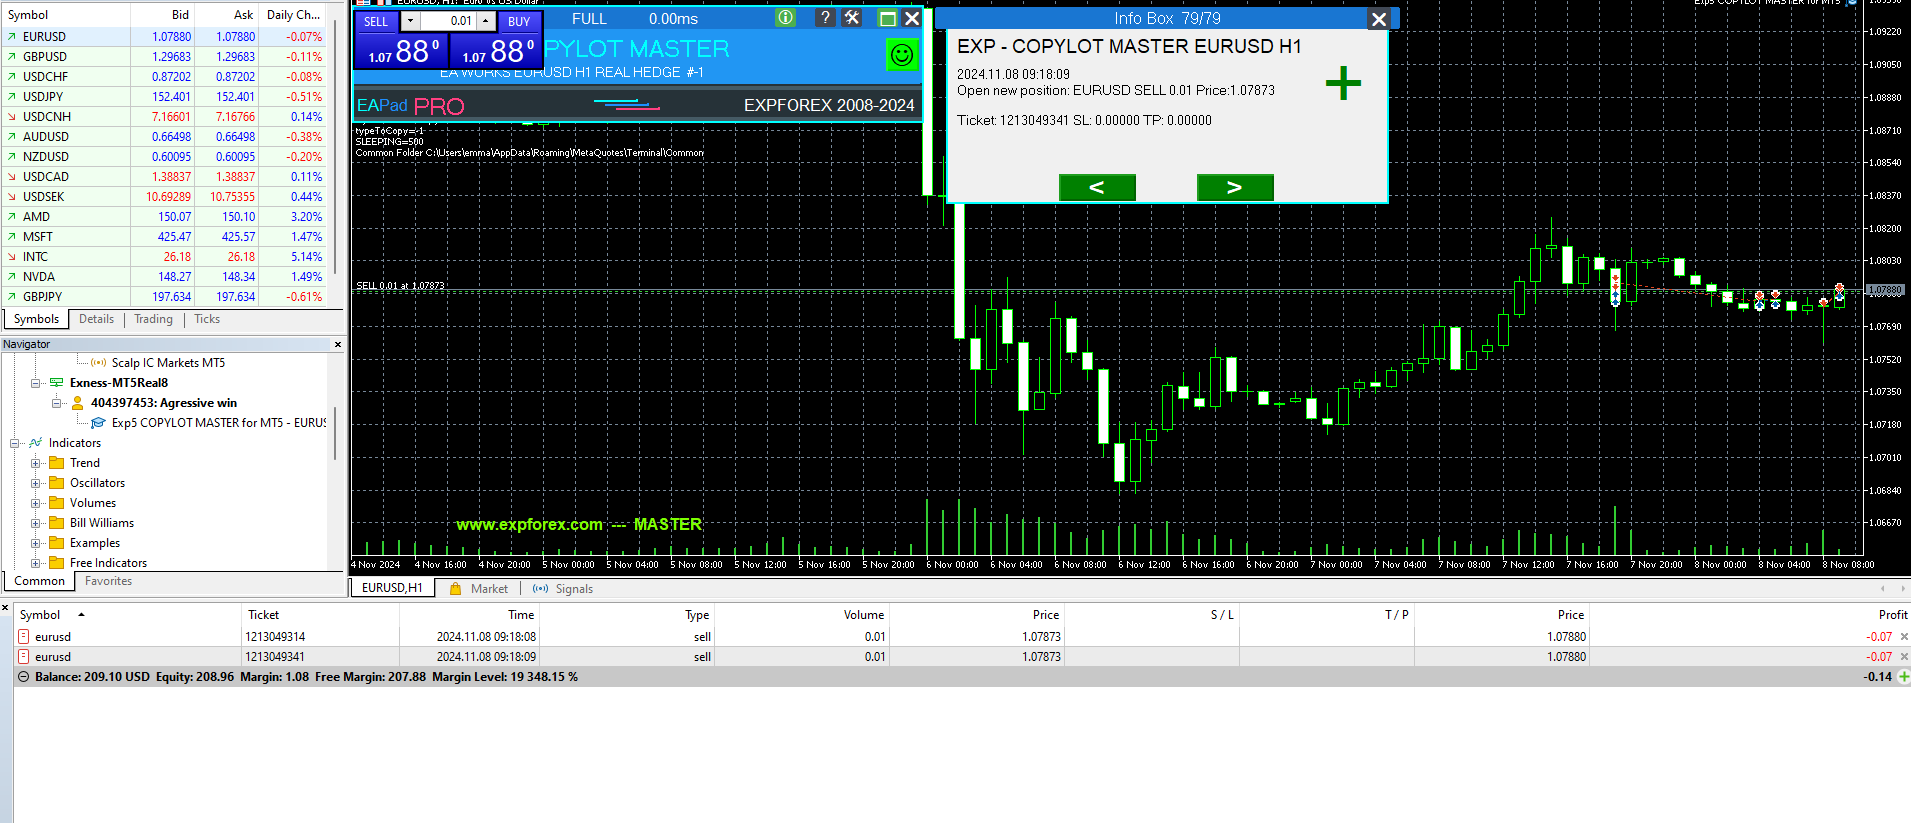This screenshot has height=823, width=1911.
Task: Open the tools settings icon on EAPad
Action: (x=852, y=18)
